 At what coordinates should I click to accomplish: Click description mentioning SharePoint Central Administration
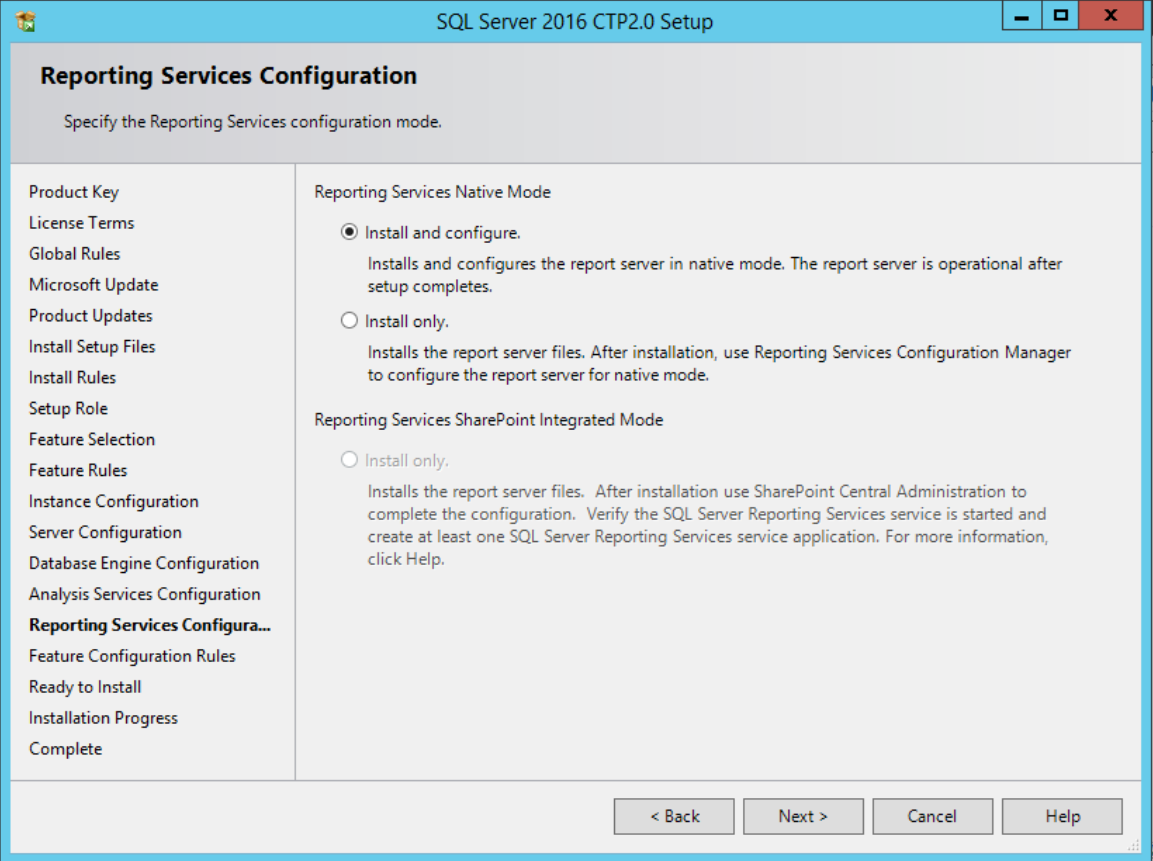tap(707, 525)
